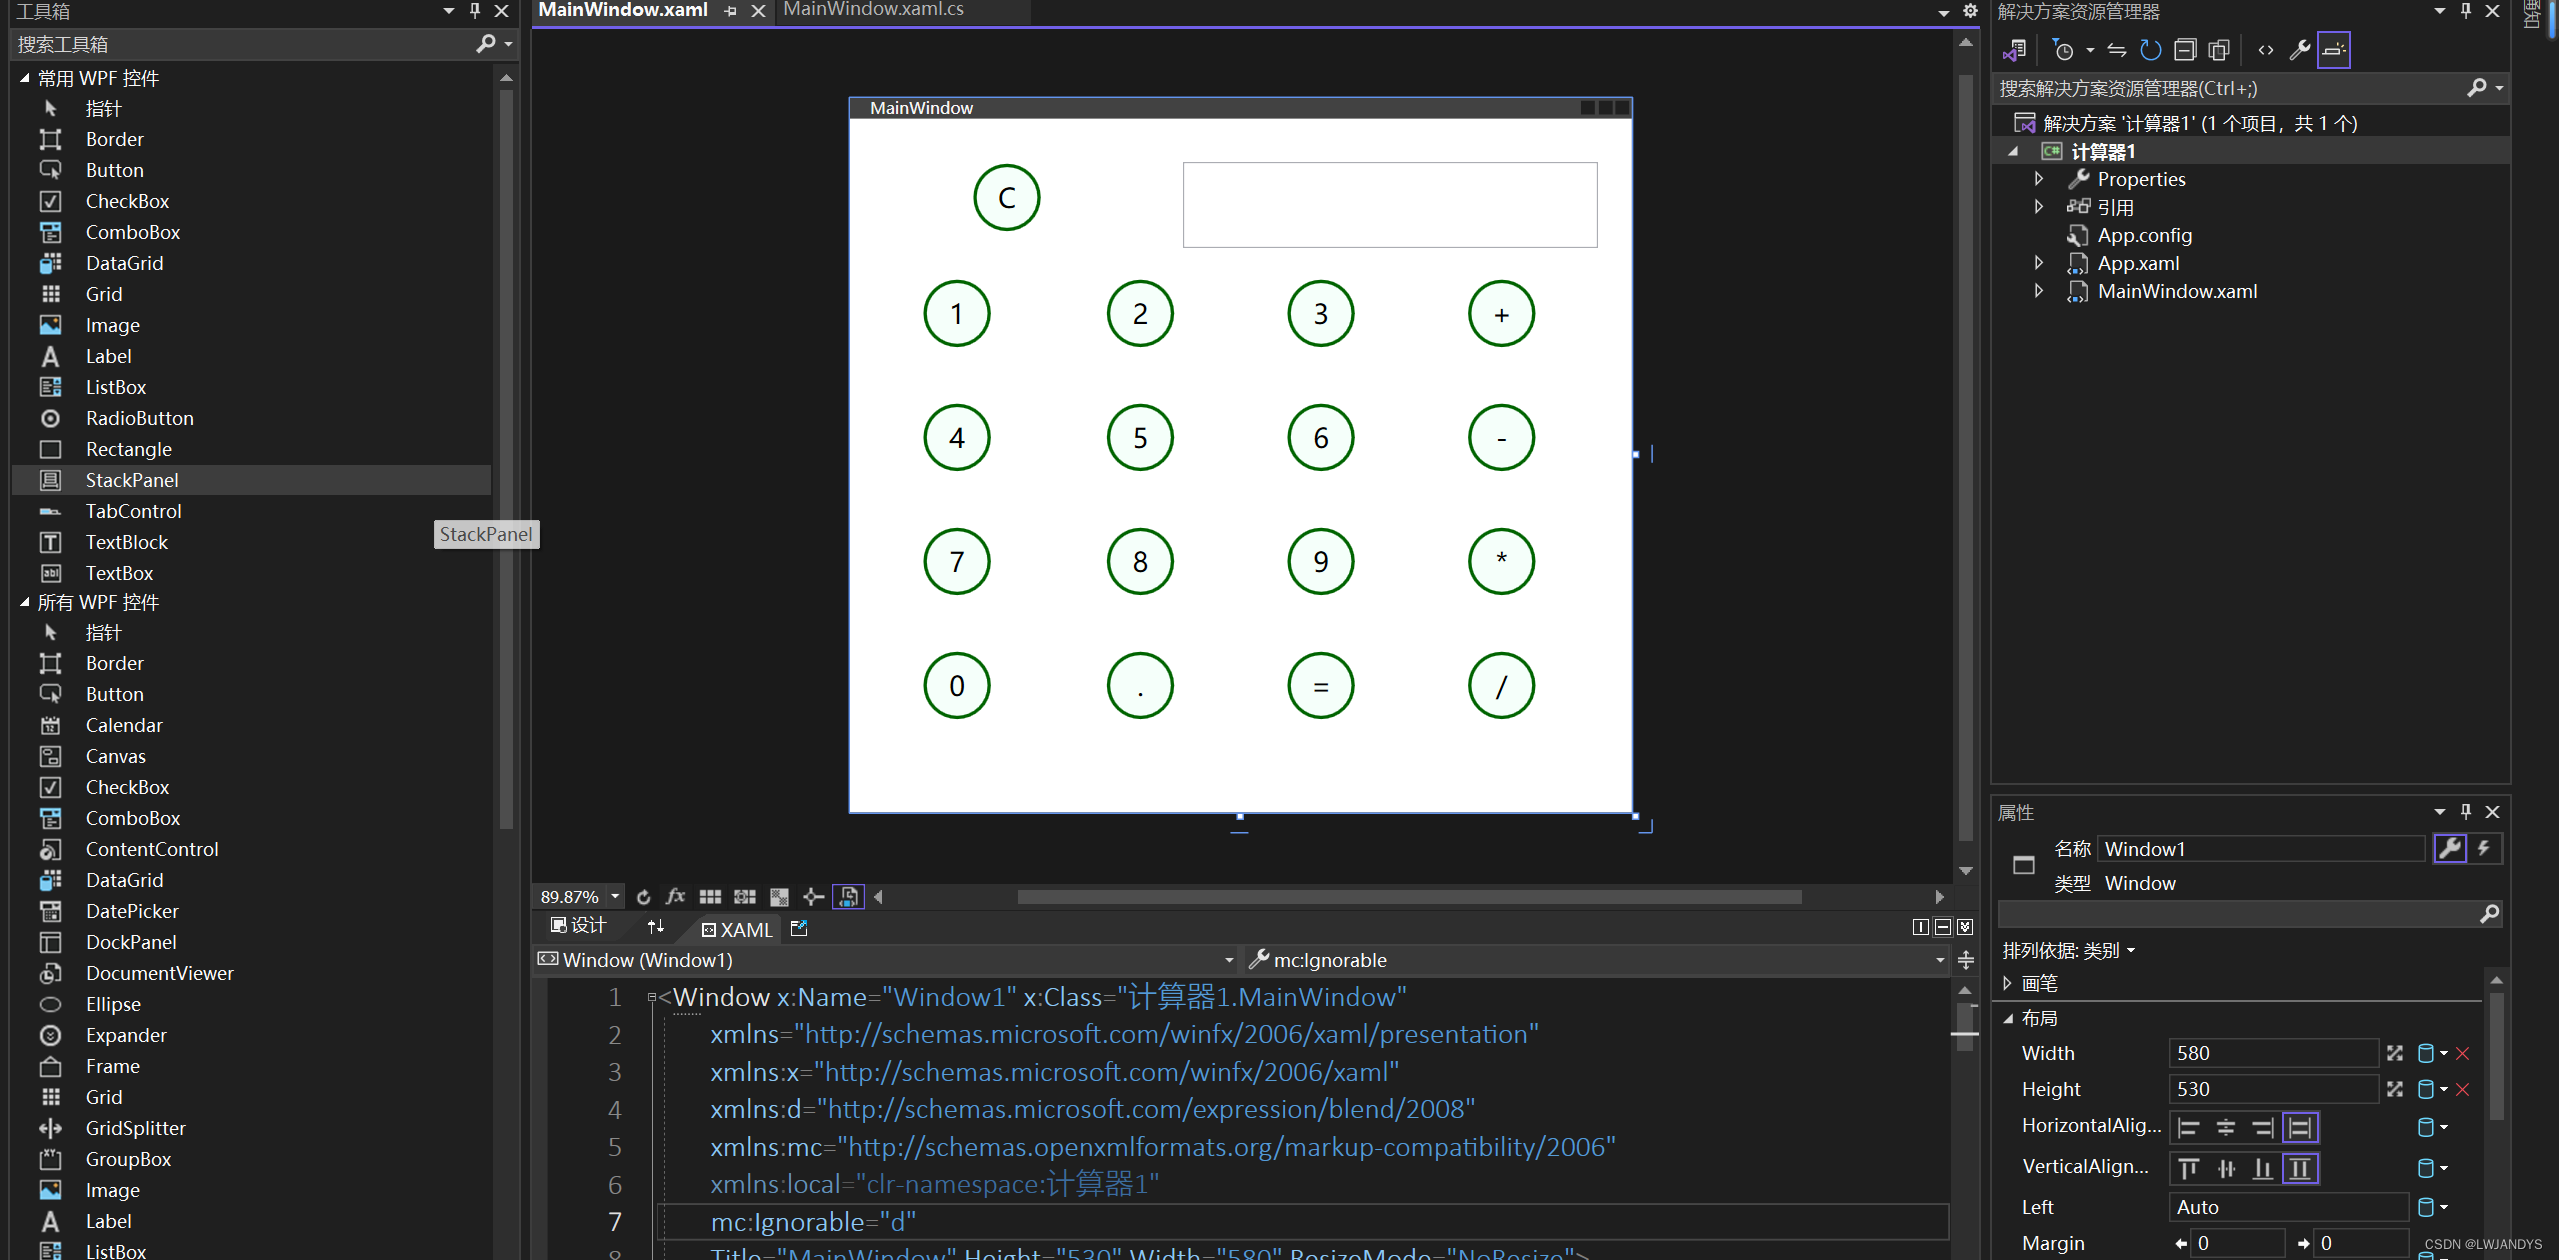Switch to the MainWindow.xaml.cs tab

point(873,10)
